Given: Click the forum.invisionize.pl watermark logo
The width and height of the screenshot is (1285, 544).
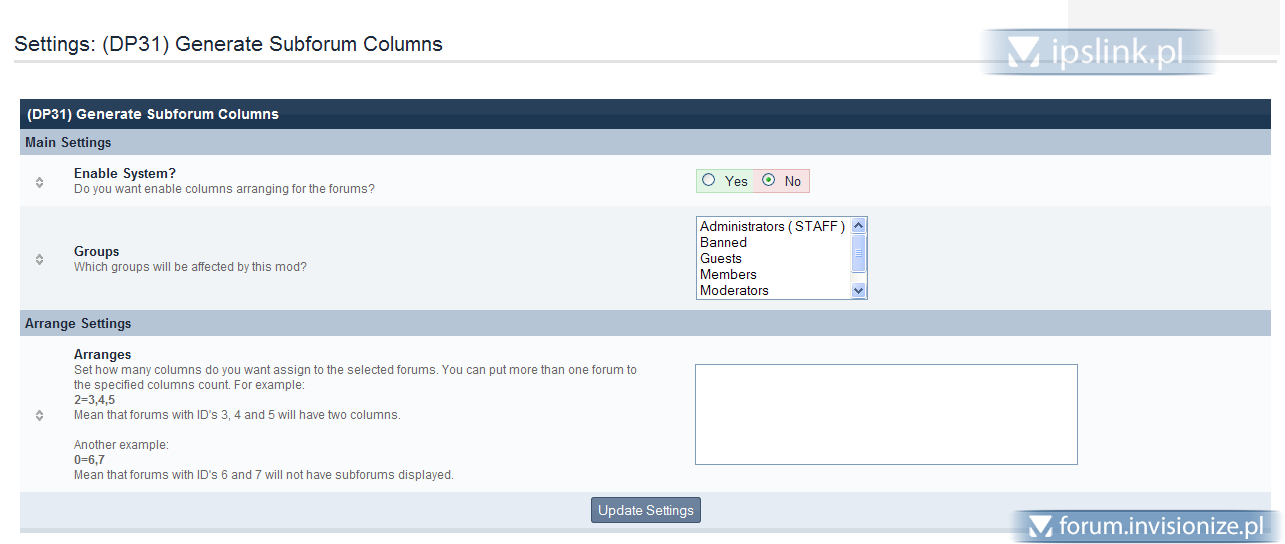Looking at the screenshot, I should coord(1146,525).
